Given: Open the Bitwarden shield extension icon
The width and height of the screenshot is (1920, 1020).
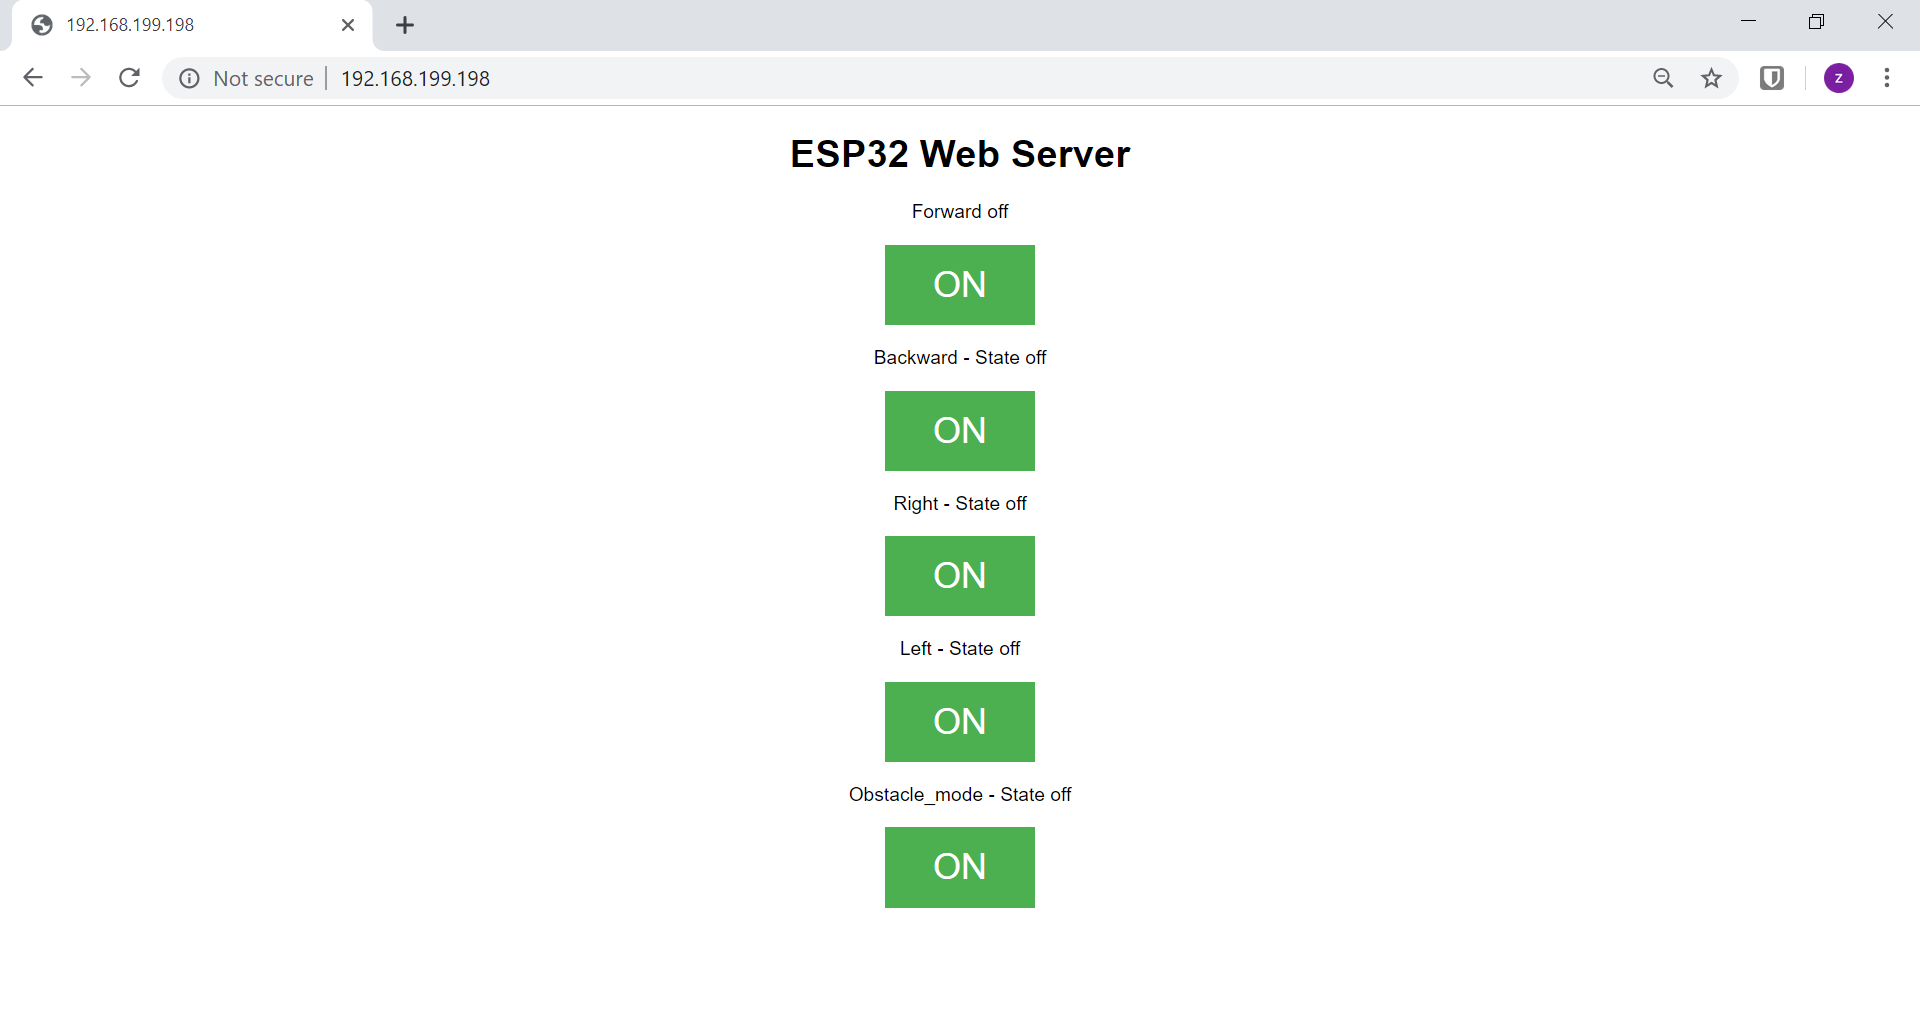Looking at the screenshot, I should coord(1772,78).
